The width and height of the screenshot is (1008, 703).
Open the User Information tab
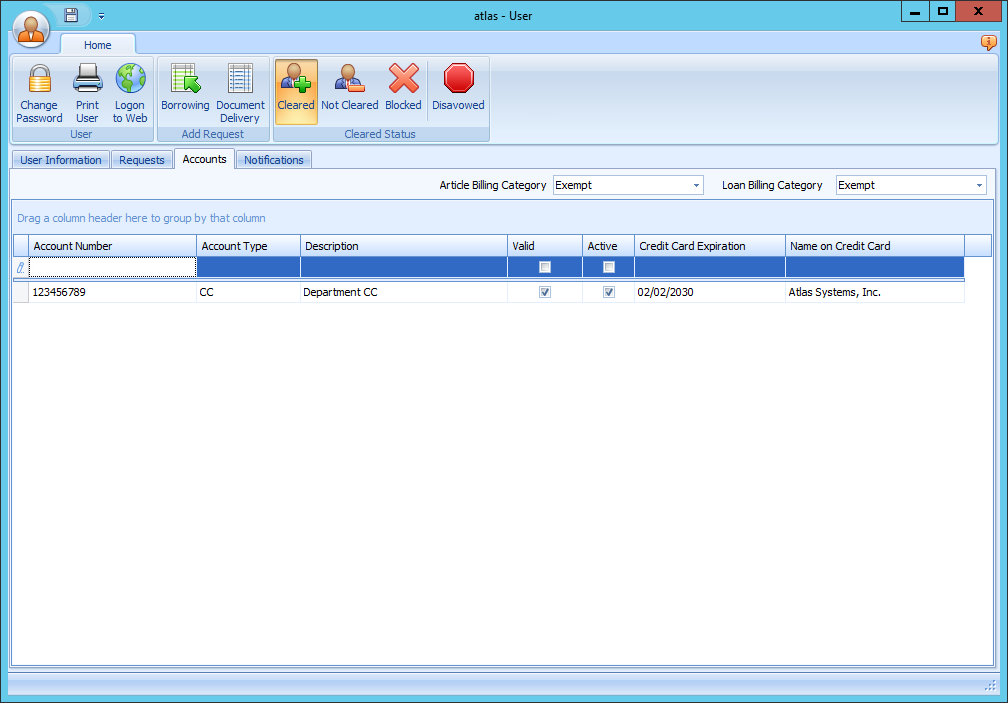point(60,159)
